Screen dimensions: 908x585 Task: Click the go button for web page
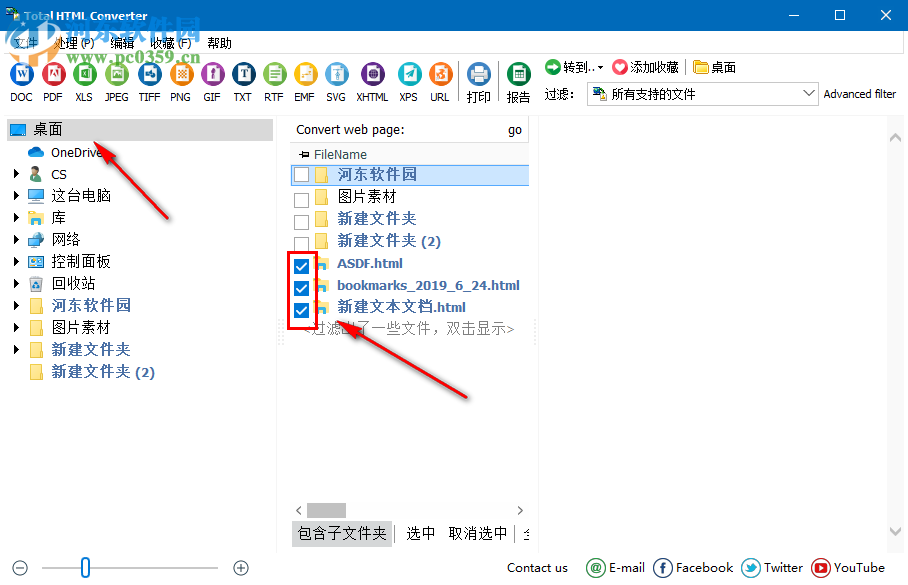point(515,130)
